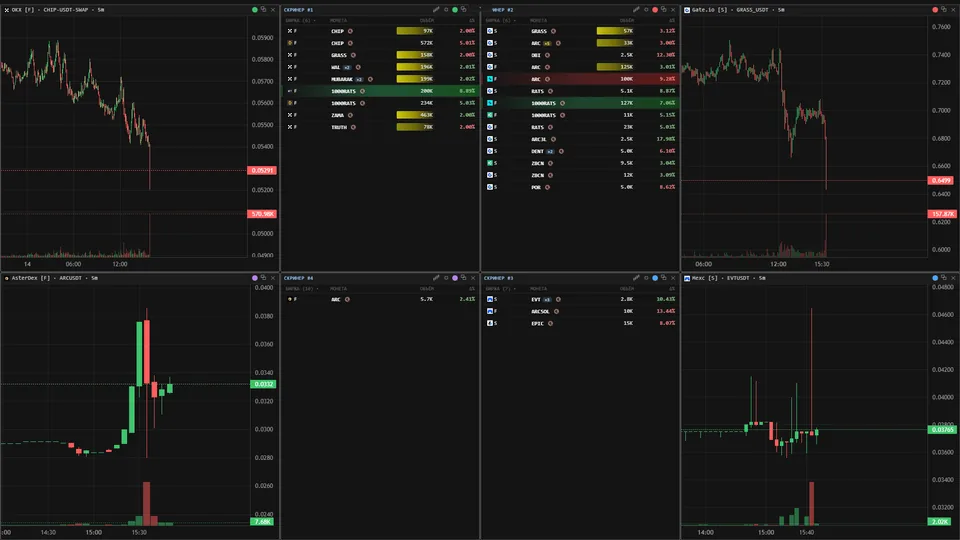
Task: Expand exchange filter (10) dropdown in Screener #4
Action: point(302,288)
